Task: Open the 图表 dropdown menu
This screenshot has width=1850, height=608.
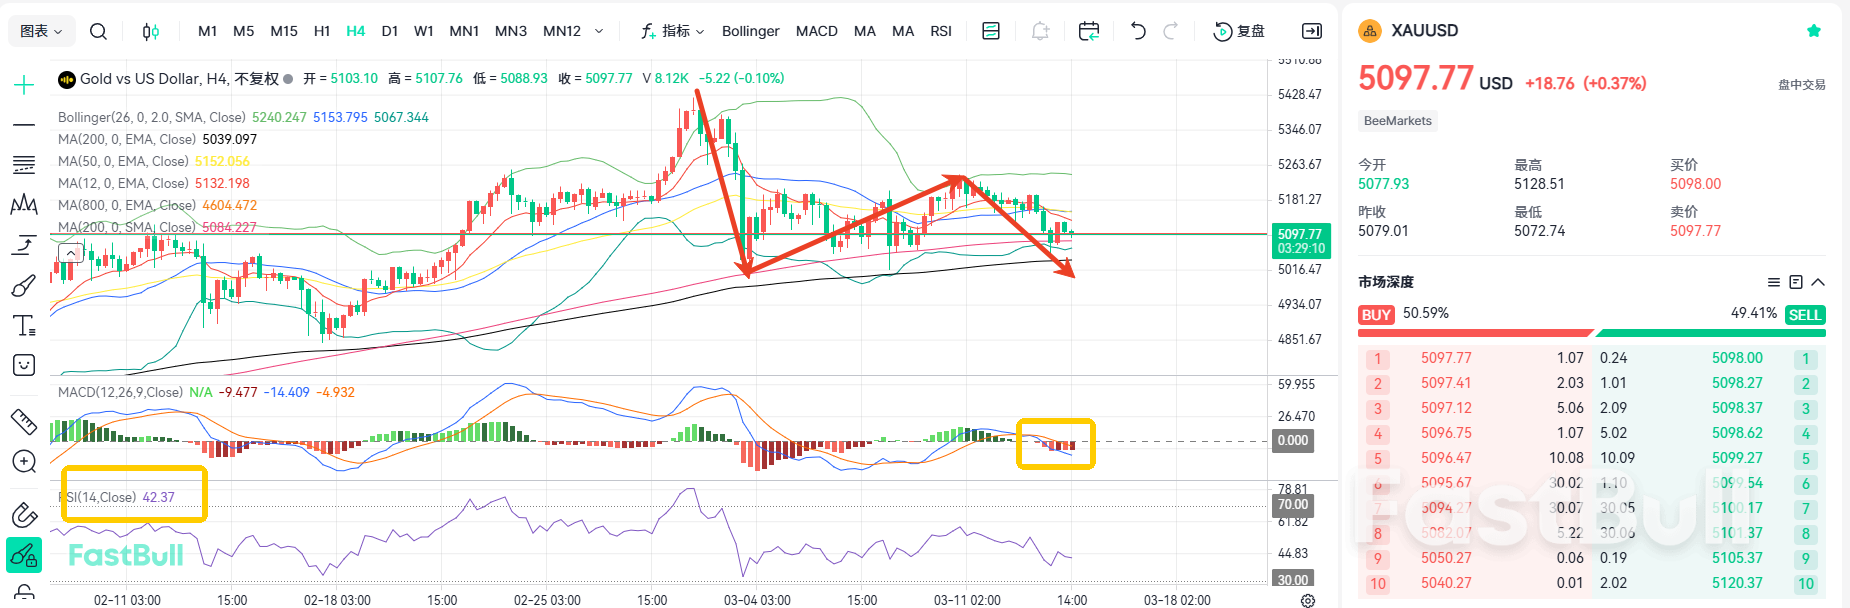Action: [x=42, y=31]
